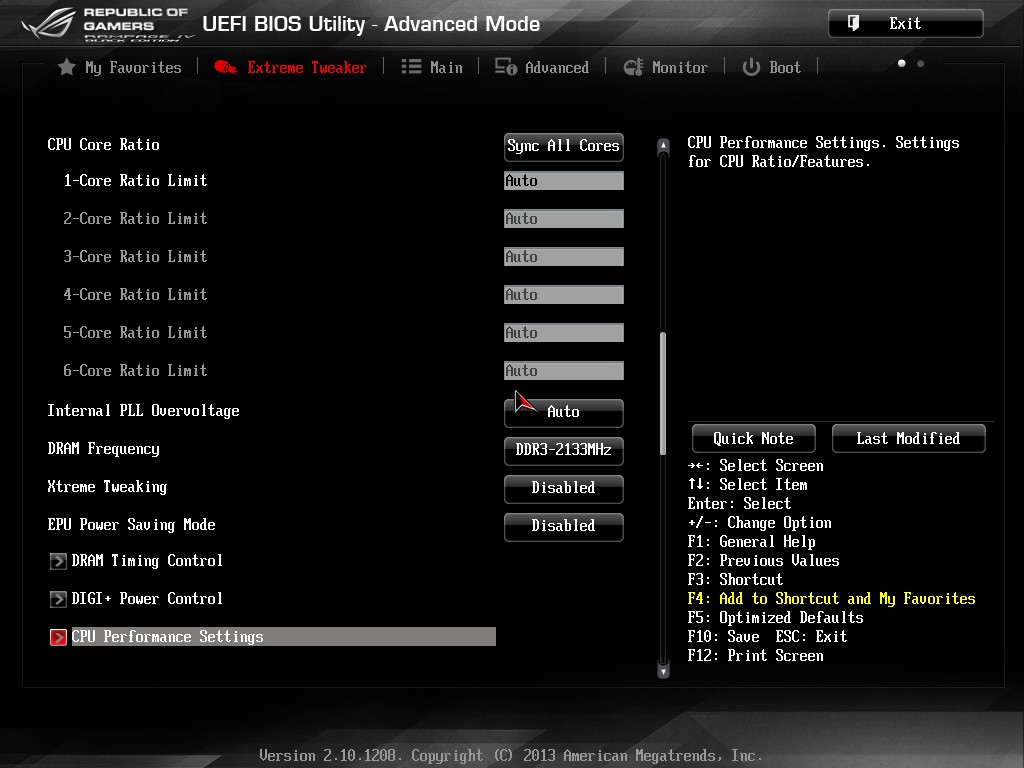Click the Exit button

click(905, 24)
